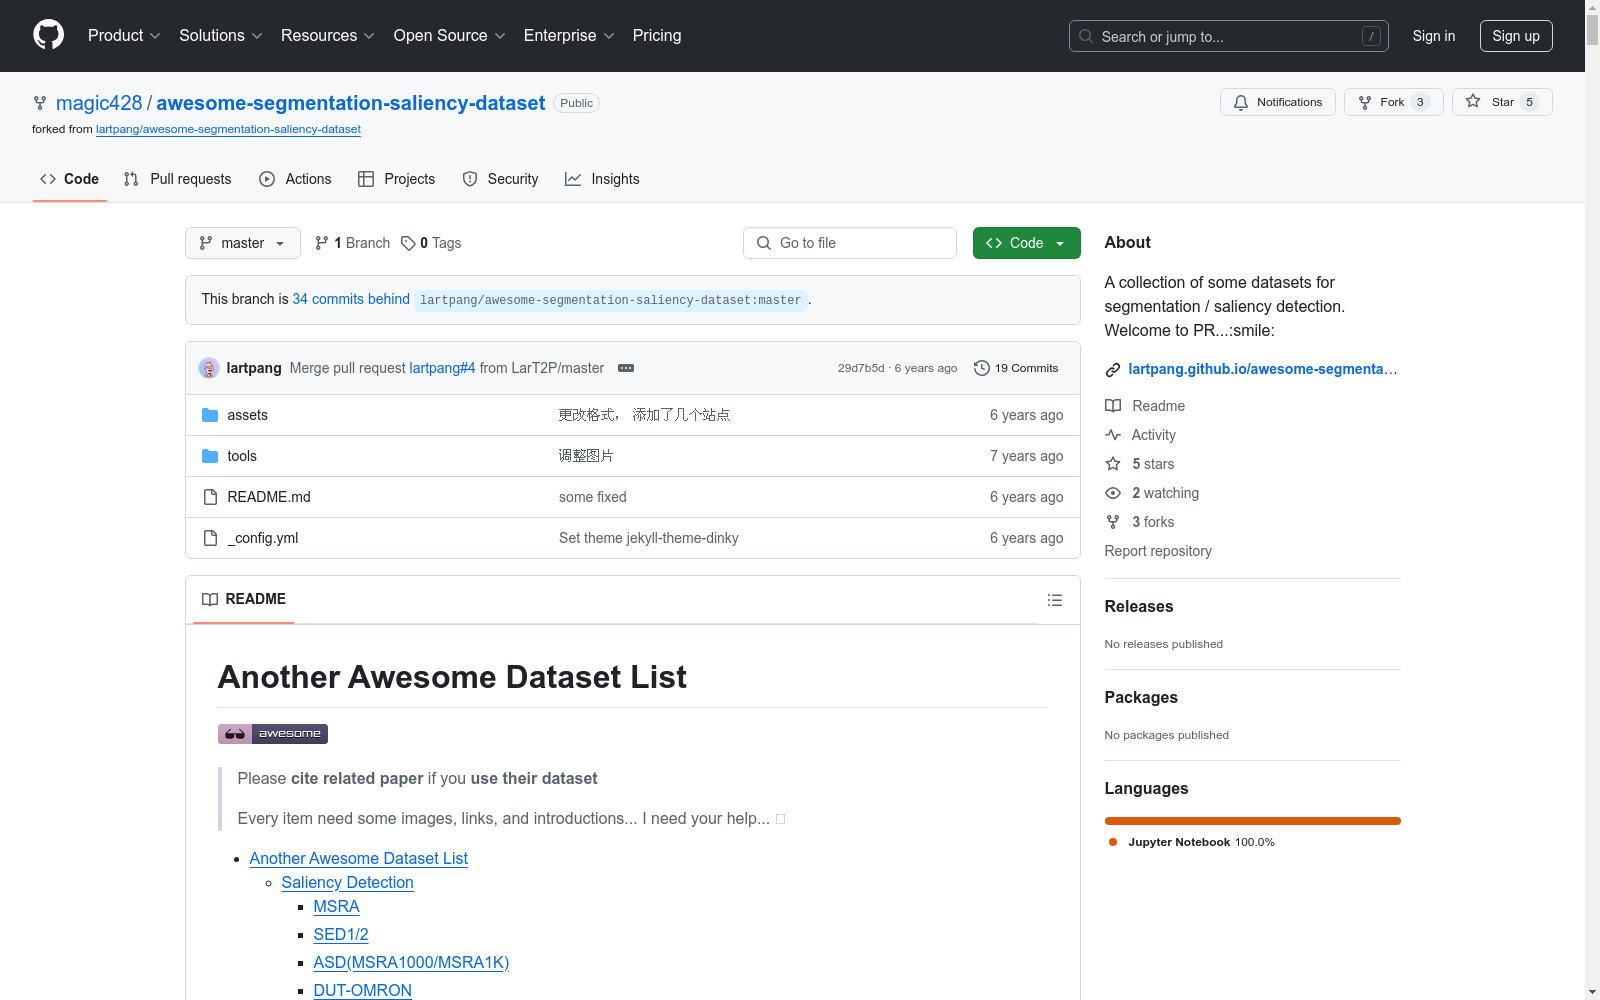The width and height of the screenshot is (1600, 1000).
Task: Switch to the Code tab
Action: (70, 179)
